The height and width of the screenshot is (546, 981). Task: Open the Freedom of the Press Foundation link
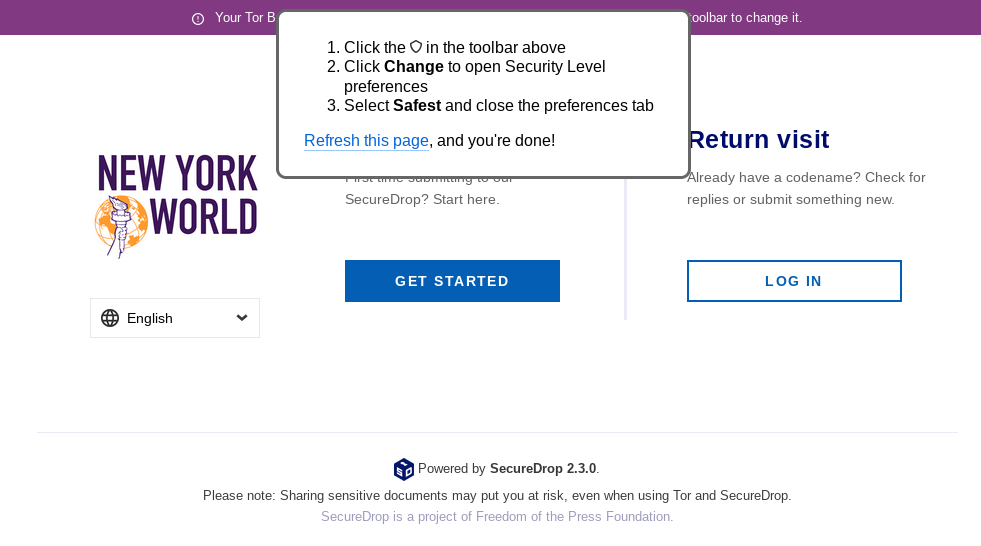[x=497, y=517]
